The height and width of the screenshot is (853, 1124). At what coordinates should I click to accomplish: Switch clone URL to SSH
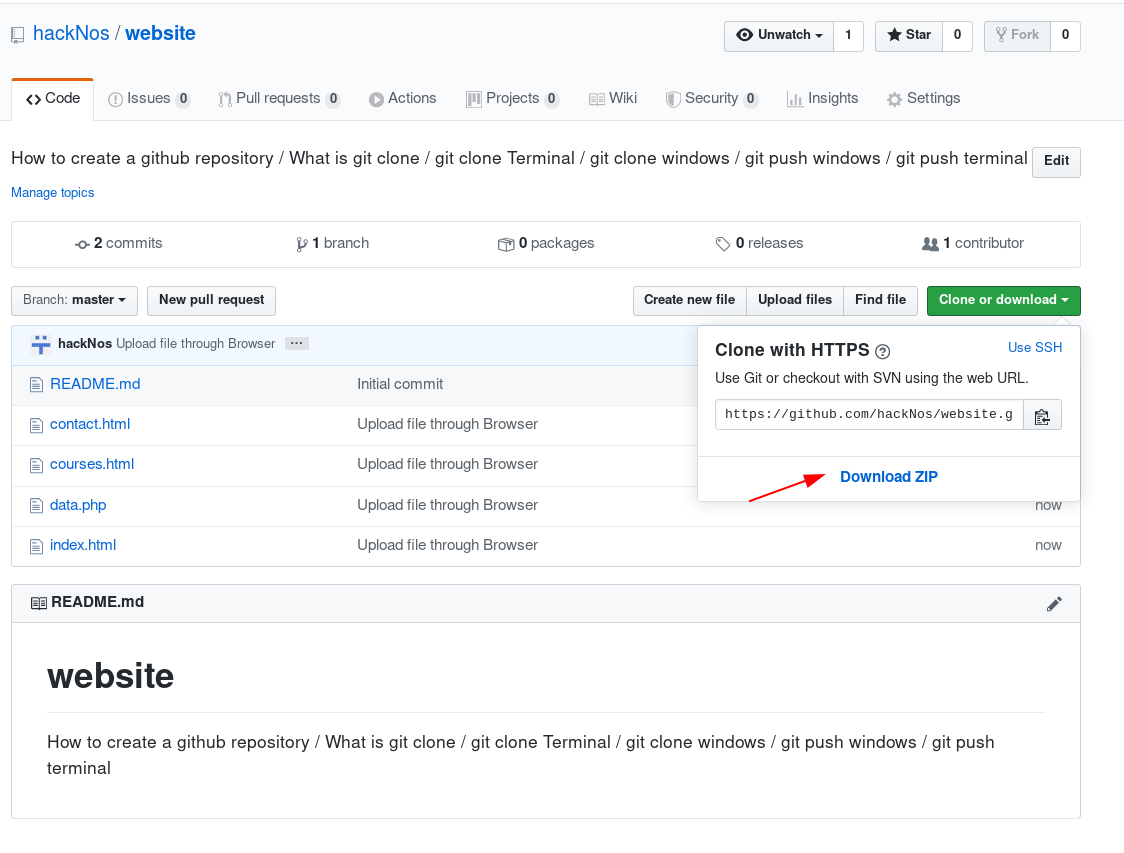coord(1035,347)
